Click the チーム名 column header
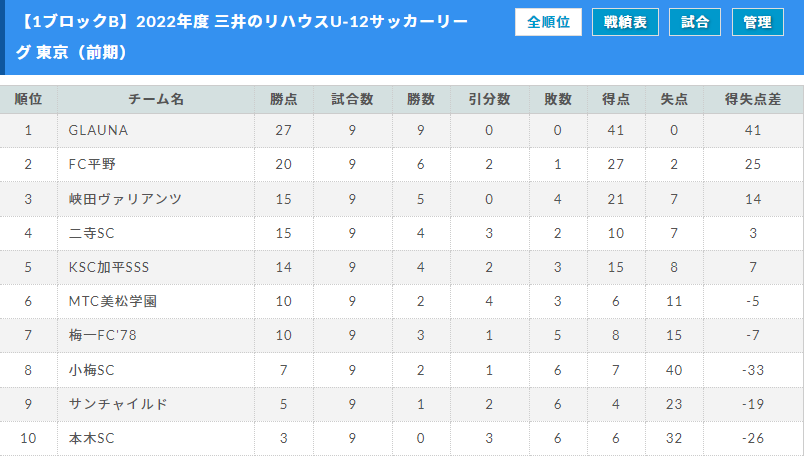 [x=156, y=100]
